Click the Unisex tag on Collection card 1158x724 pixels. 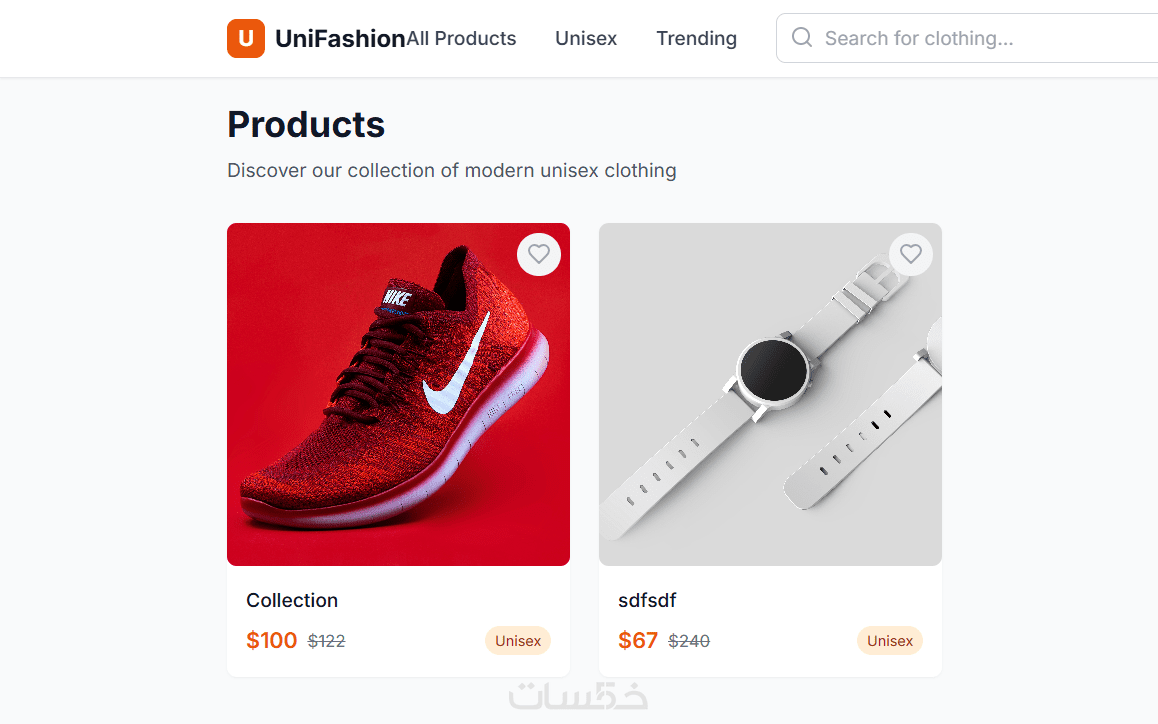[518, 641]
